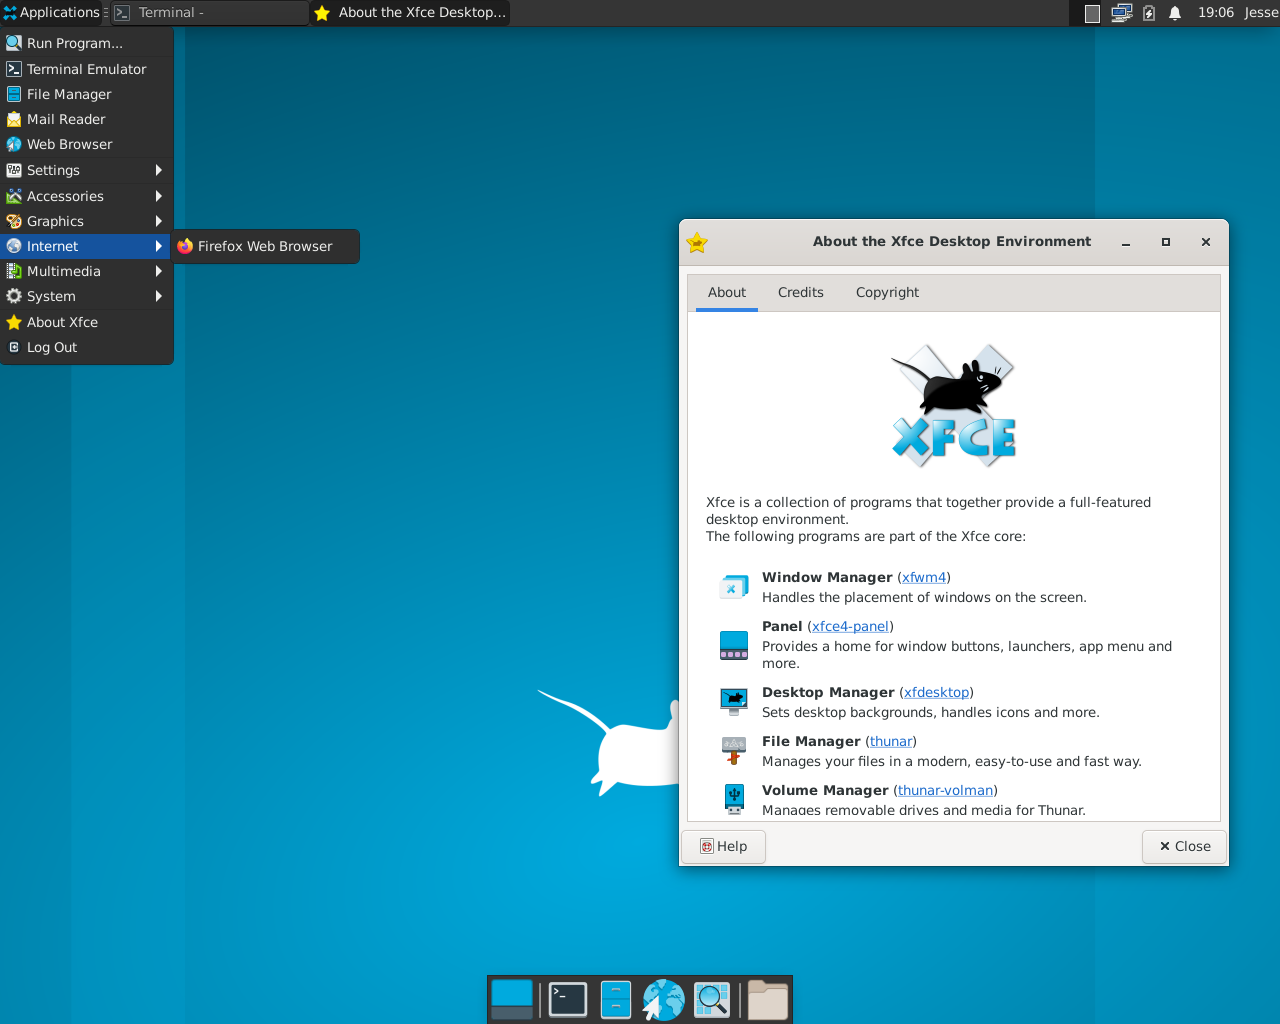Launch terminal from the bottom dock
The width and height of the screenshot is (1280, 1024).
point(568,999)
